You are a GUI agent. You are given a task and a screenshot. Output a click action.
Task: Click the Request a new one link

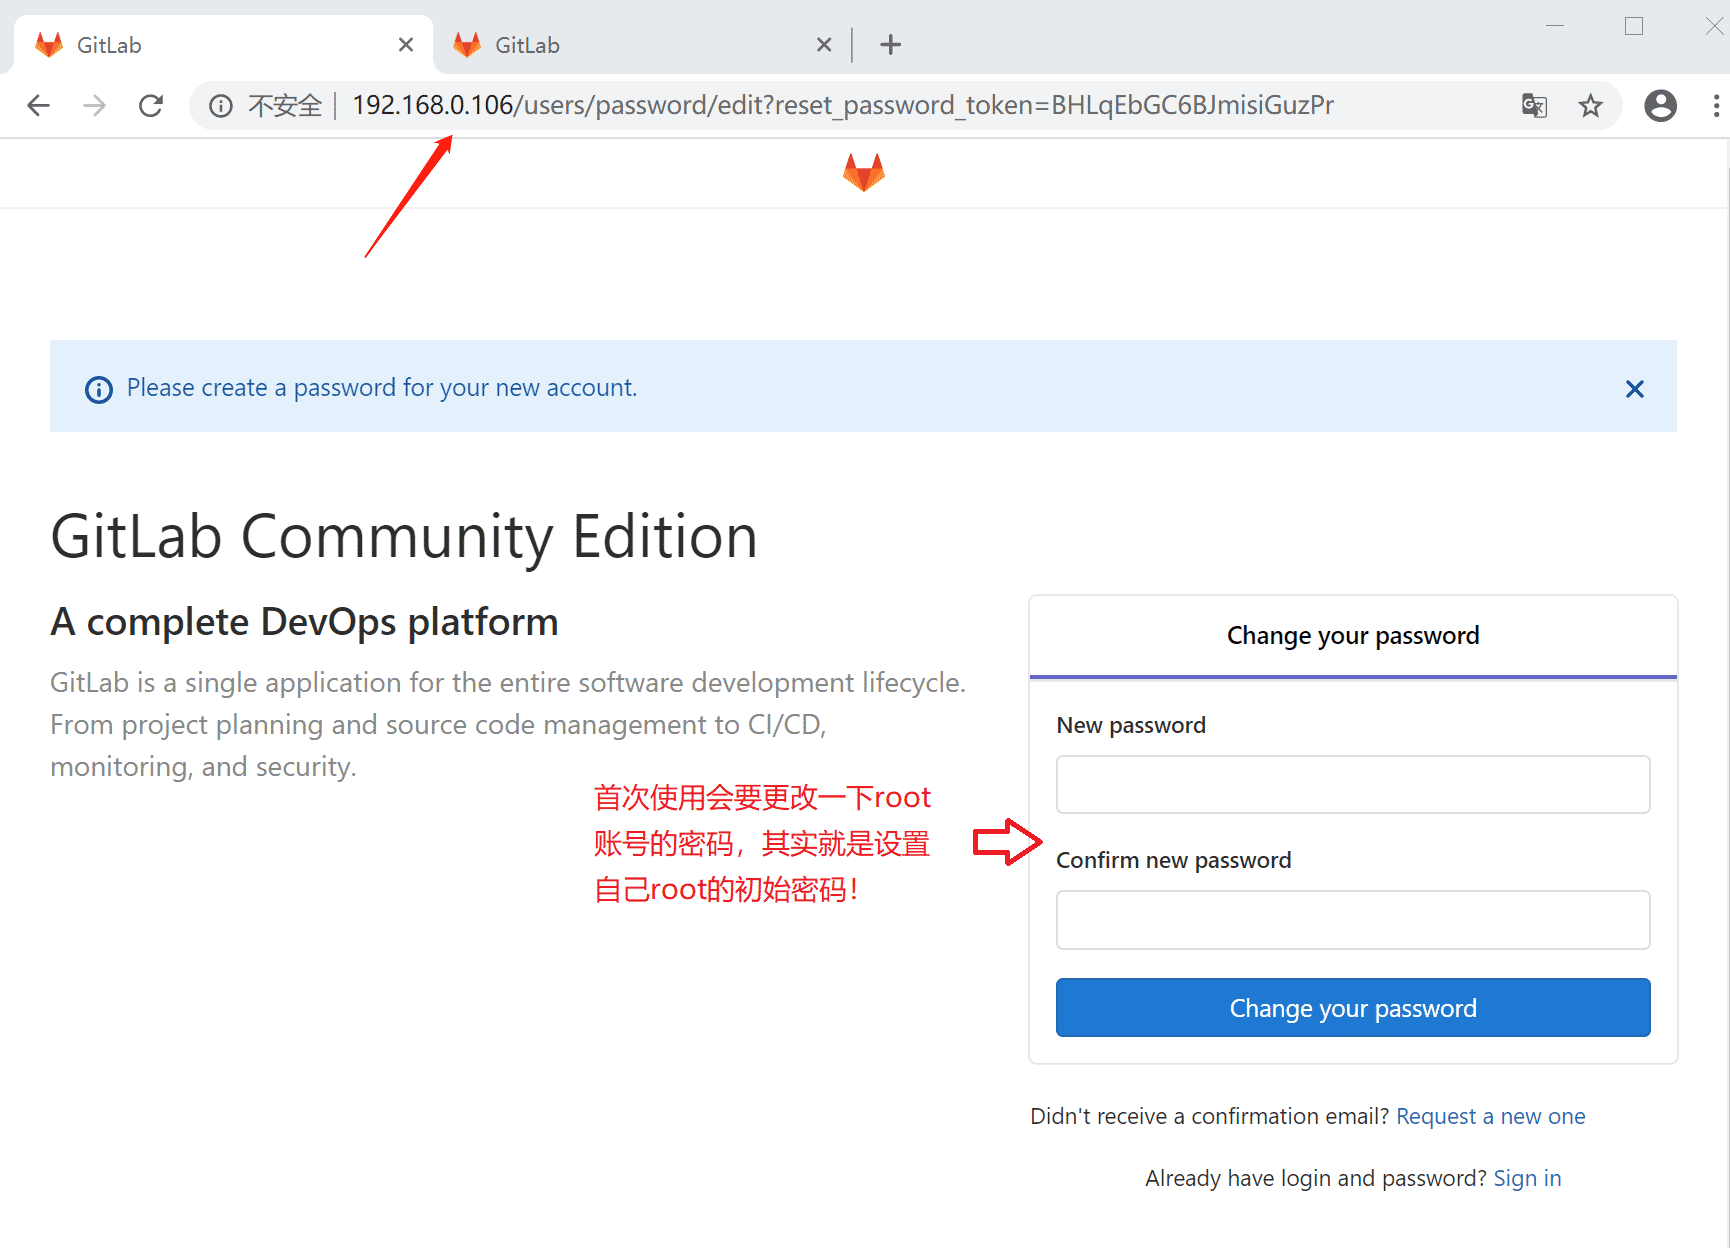[x=1491, y=1116]
